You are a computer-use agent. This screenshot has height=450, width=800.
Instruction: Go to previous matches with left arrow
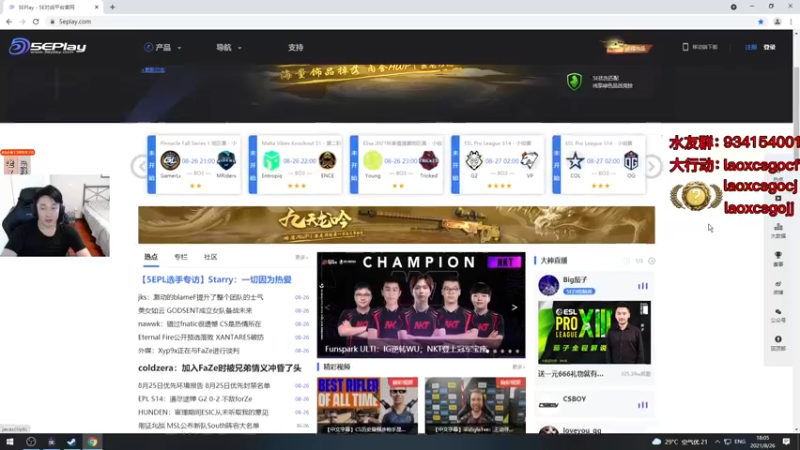click(x=139, y=166)
